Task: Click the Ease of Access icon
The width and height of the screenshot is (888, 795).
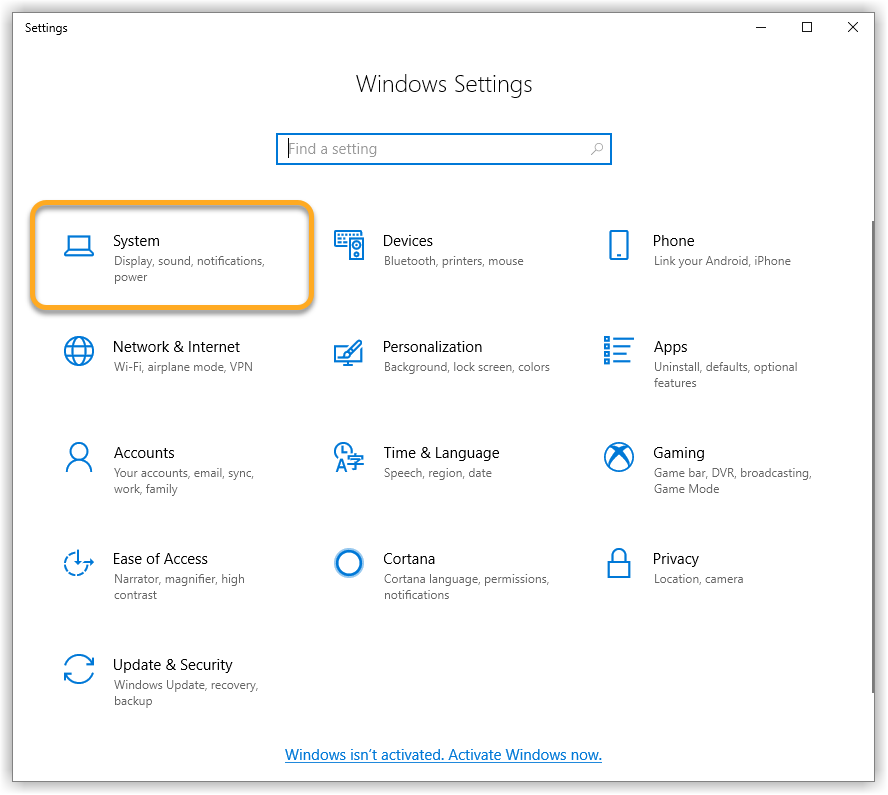Action: click(x=78, y=564)
